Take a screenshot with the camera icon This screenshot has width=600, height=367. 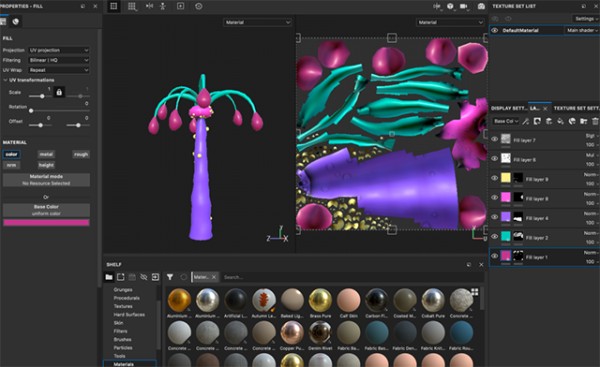(x=481, y=7)
